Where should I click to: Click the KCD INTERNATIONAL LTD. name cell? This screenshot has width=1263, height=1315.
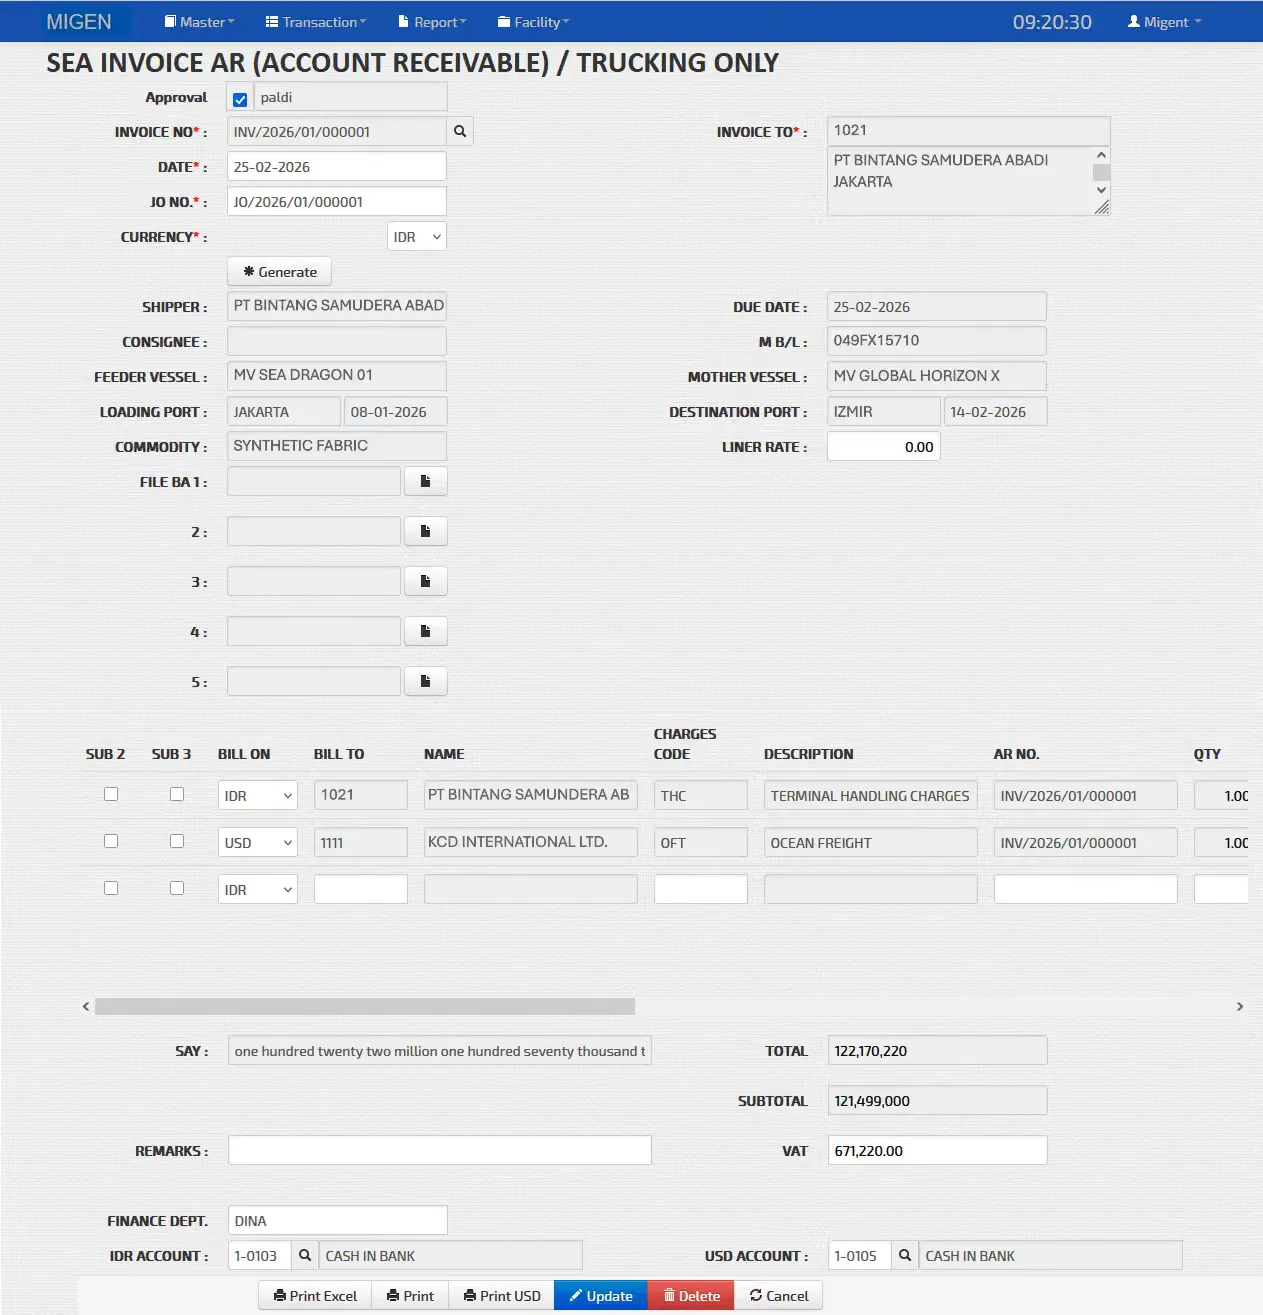coord(531,842)
